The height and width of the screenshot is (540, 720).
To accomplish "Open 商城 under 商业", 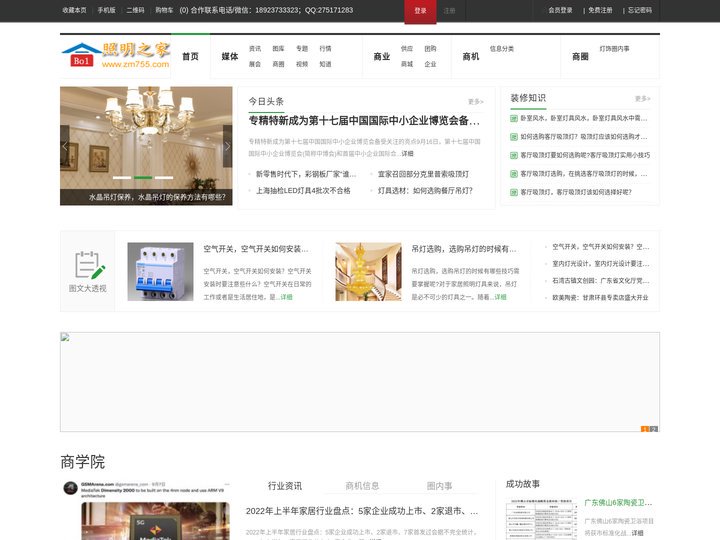I will click(x=407, y=64).
